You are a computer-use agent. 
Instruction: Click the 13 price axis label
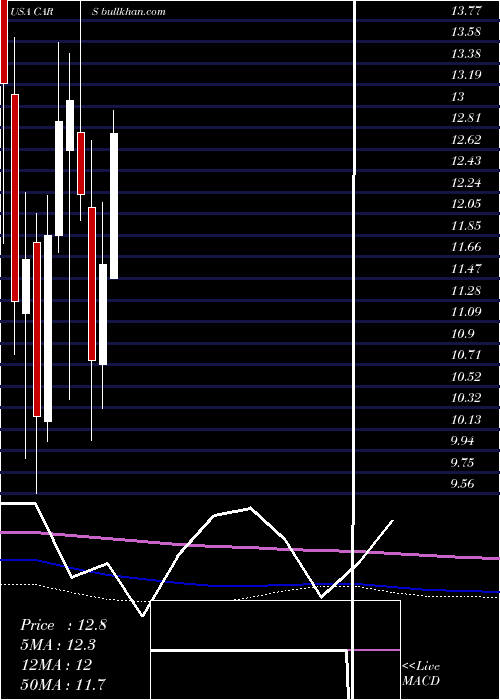tap(458, 96)
